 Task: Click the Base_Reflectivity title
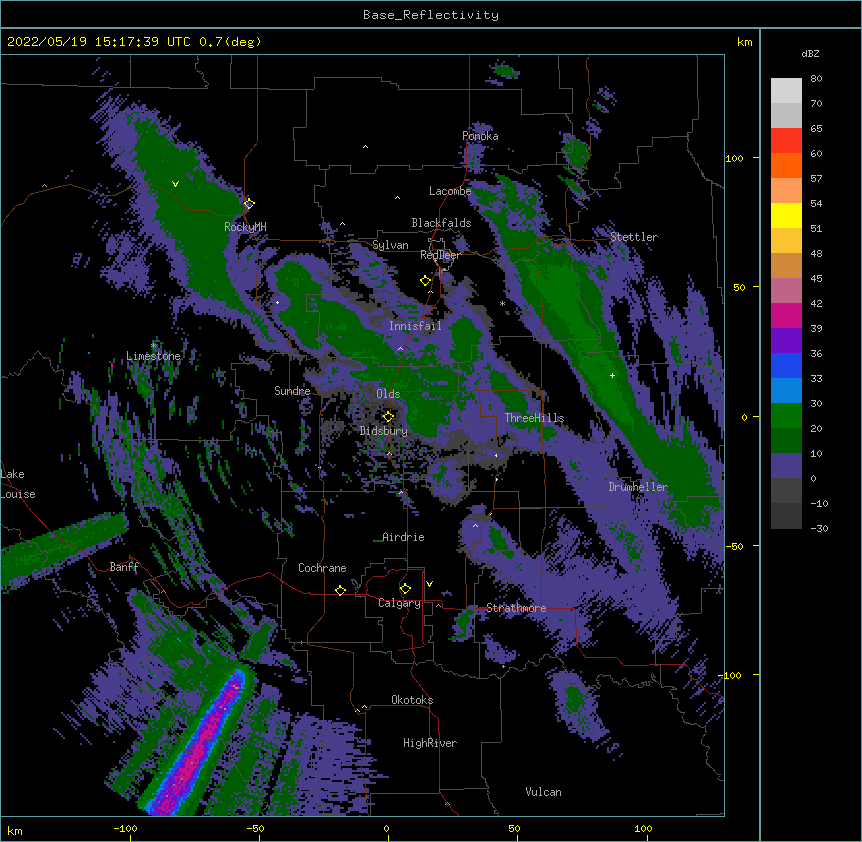pyautogui.click(x=431, y=15)
